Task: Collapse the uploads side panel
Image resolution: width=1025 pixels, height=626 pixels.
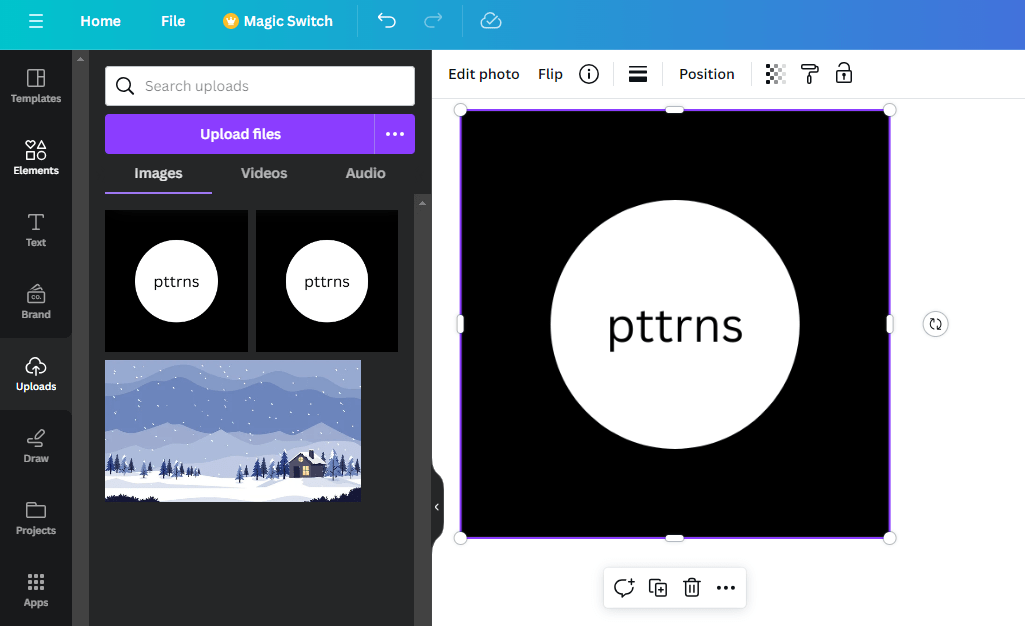Action: [435, 506]
